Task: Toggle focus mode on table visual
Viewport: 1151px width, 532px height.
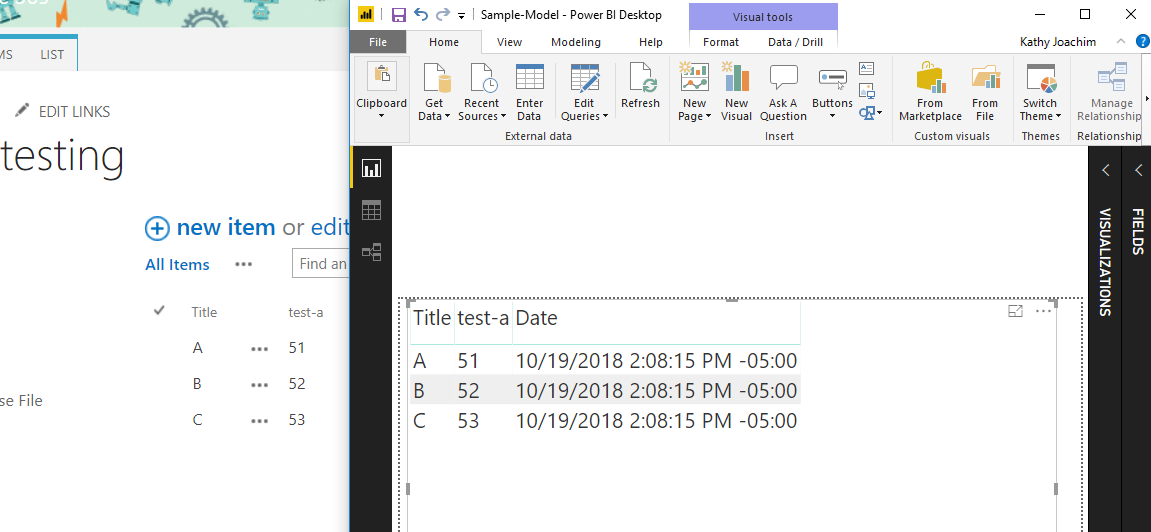Action: coord(1015,311)
